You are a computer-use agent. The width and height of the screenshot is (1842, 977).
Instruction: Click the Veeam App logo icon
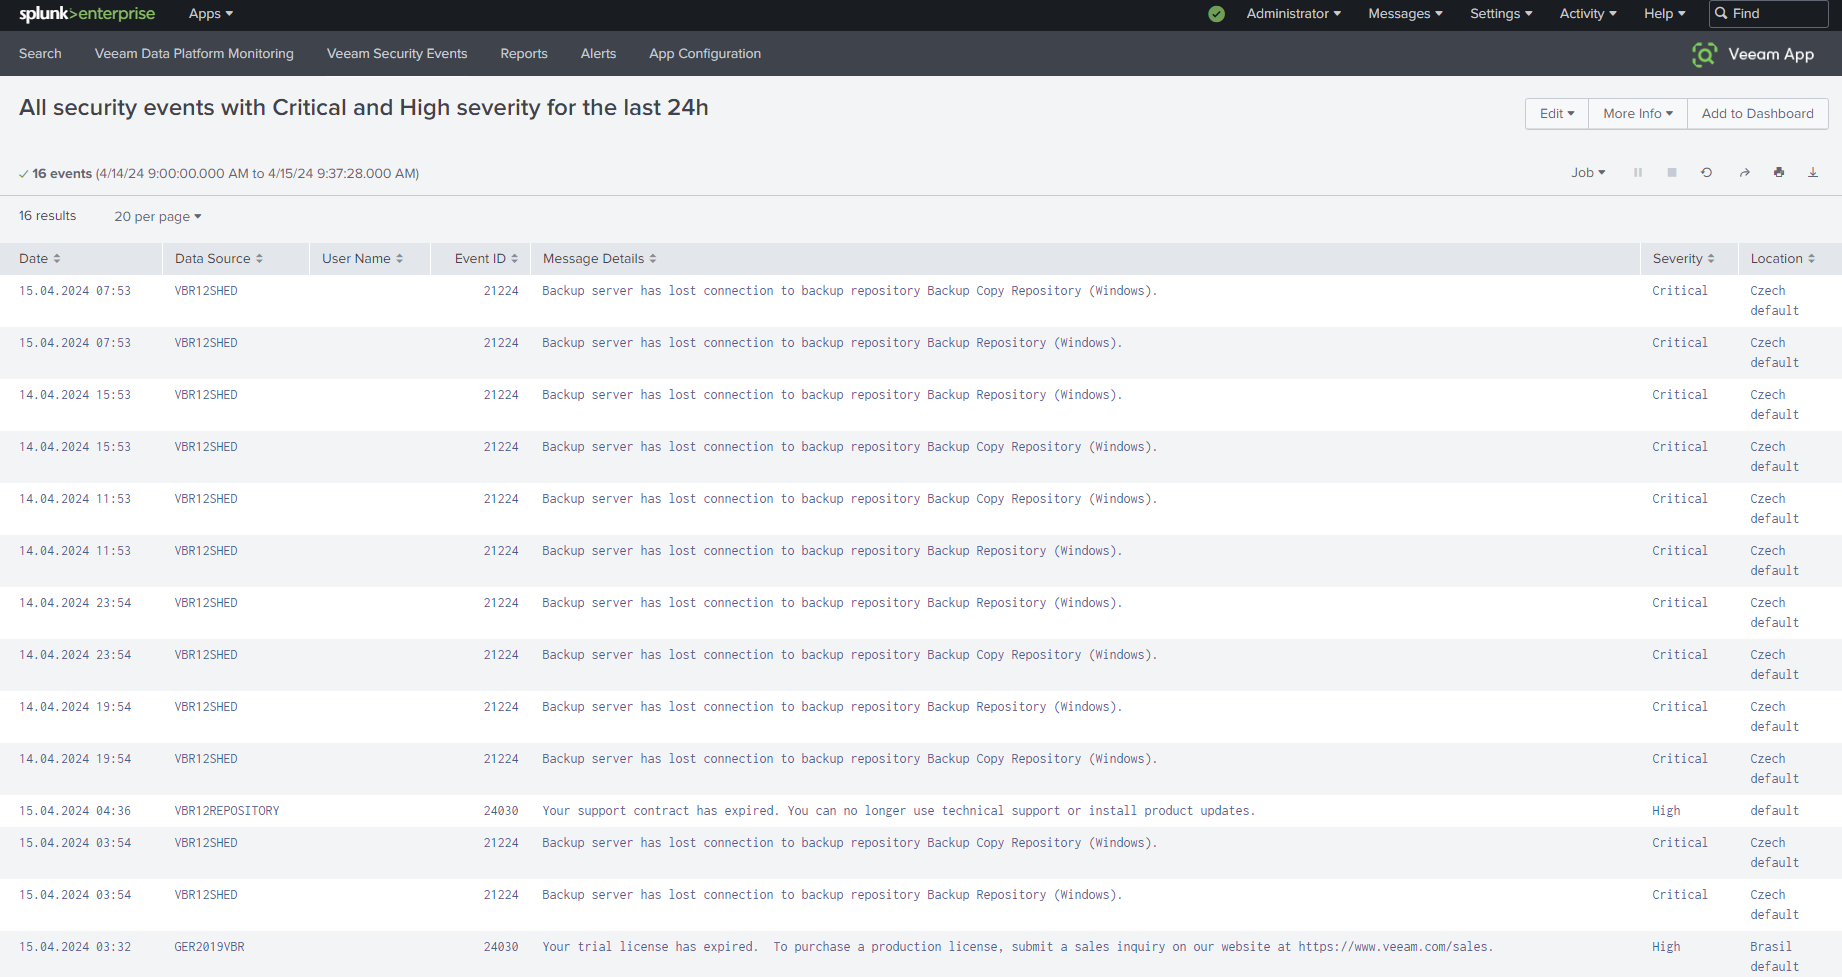1704,54
